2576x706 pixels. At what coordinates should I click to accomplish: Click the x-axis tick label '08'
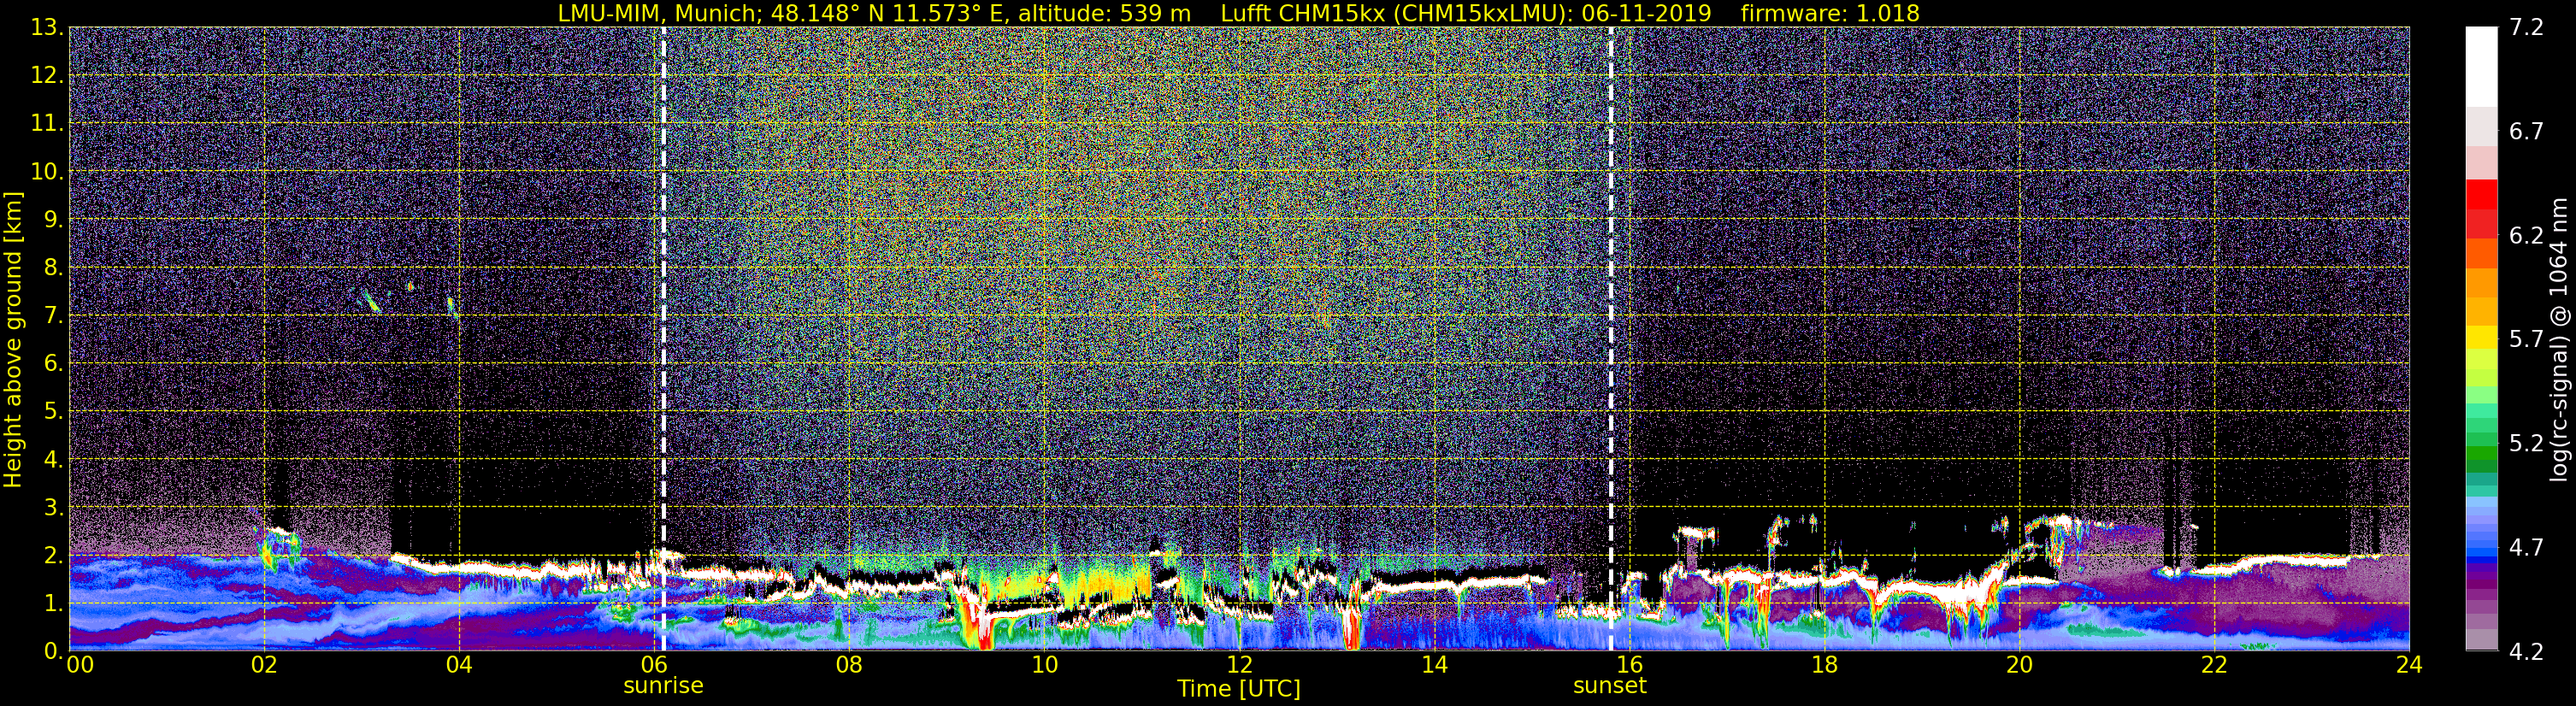(849, 665)
